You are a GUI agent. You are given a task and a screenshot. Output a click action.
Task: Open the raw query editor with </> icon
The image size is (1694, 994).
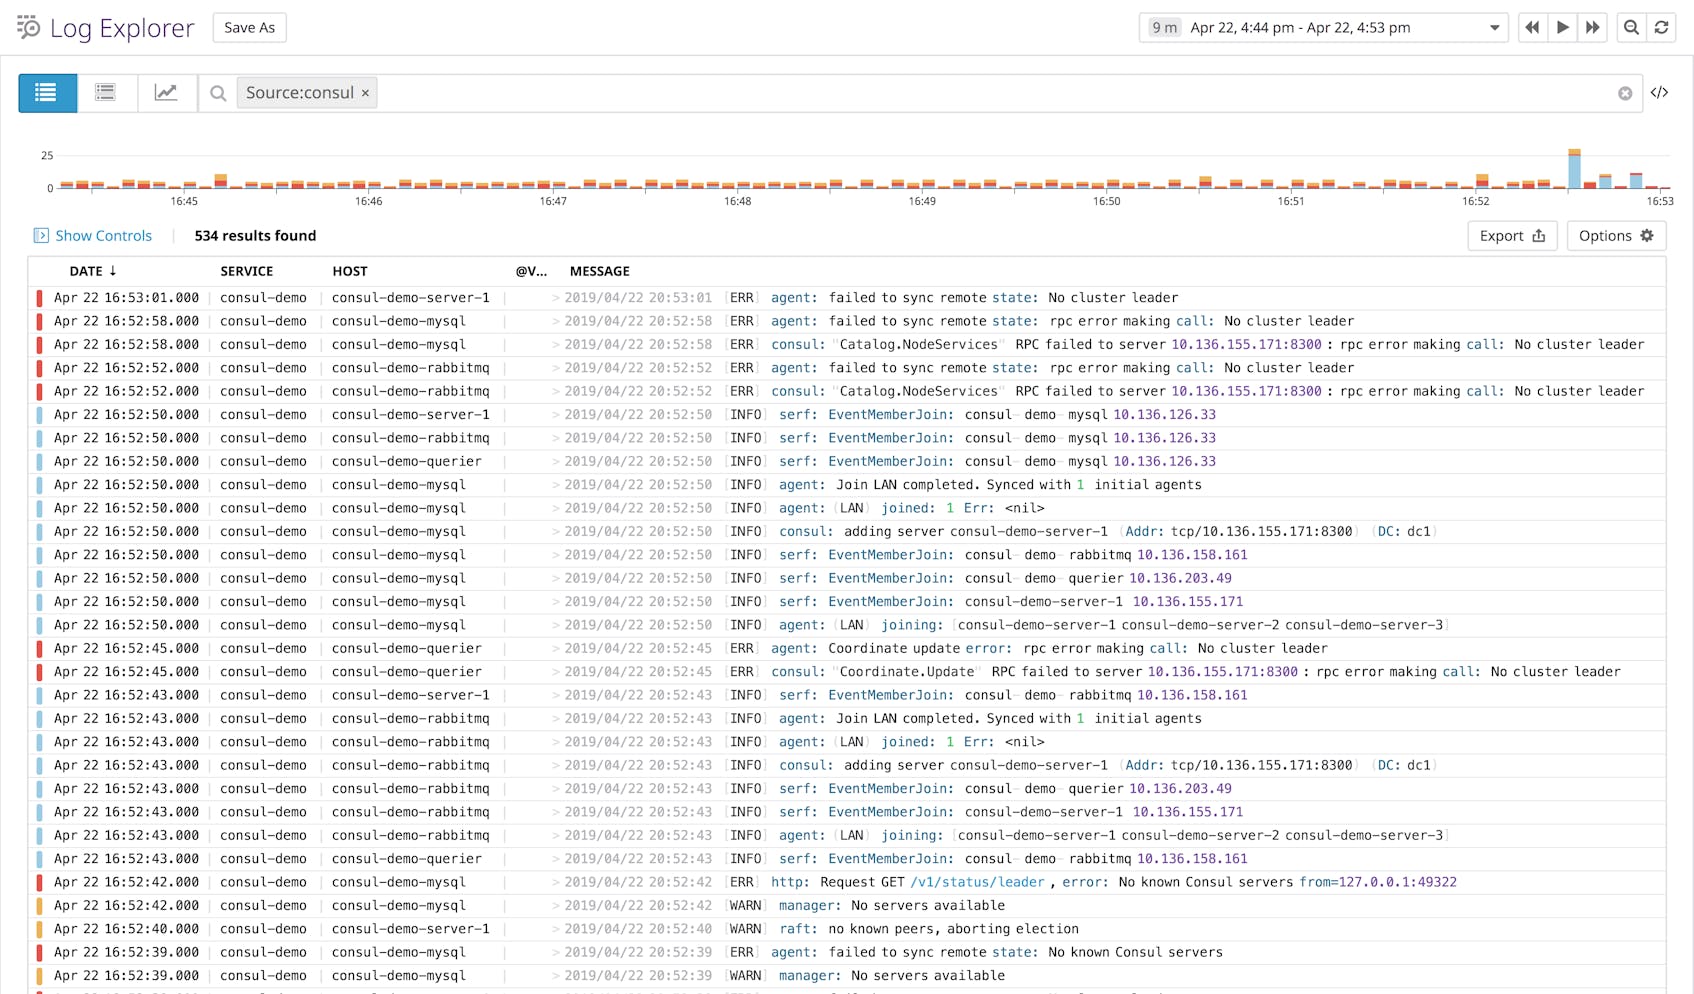pyautogui.click(x=1661, y=92)
